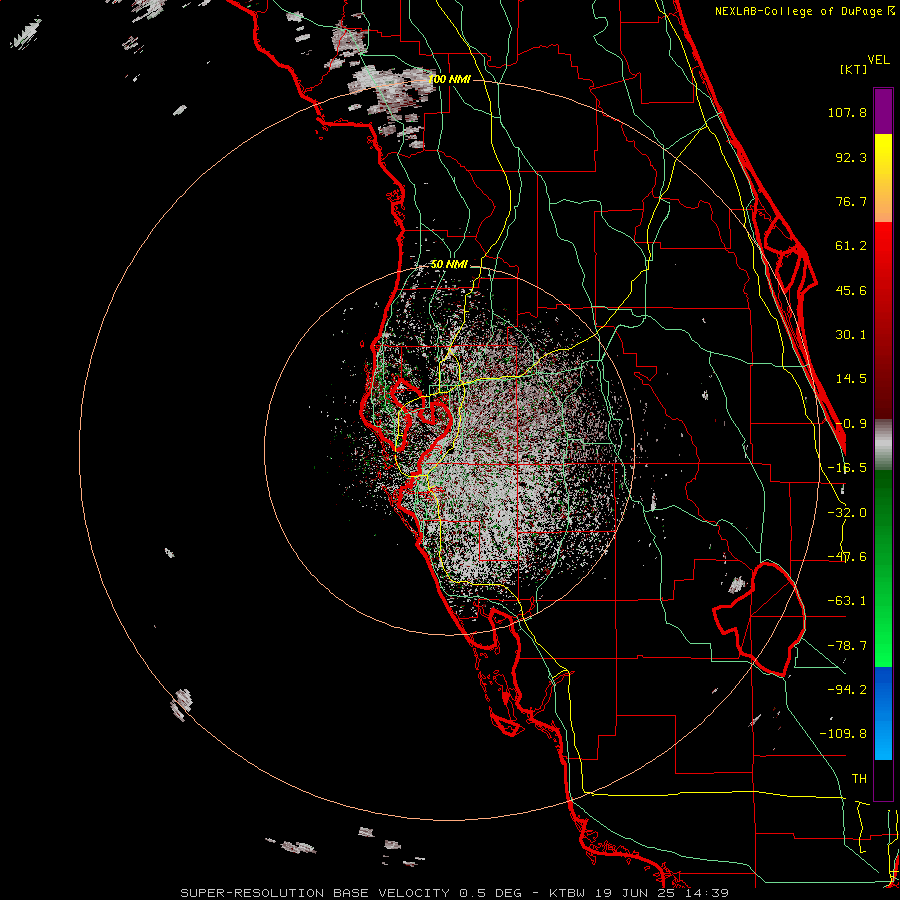Click the -0.9 value on velocity scale

coord(851,424)
